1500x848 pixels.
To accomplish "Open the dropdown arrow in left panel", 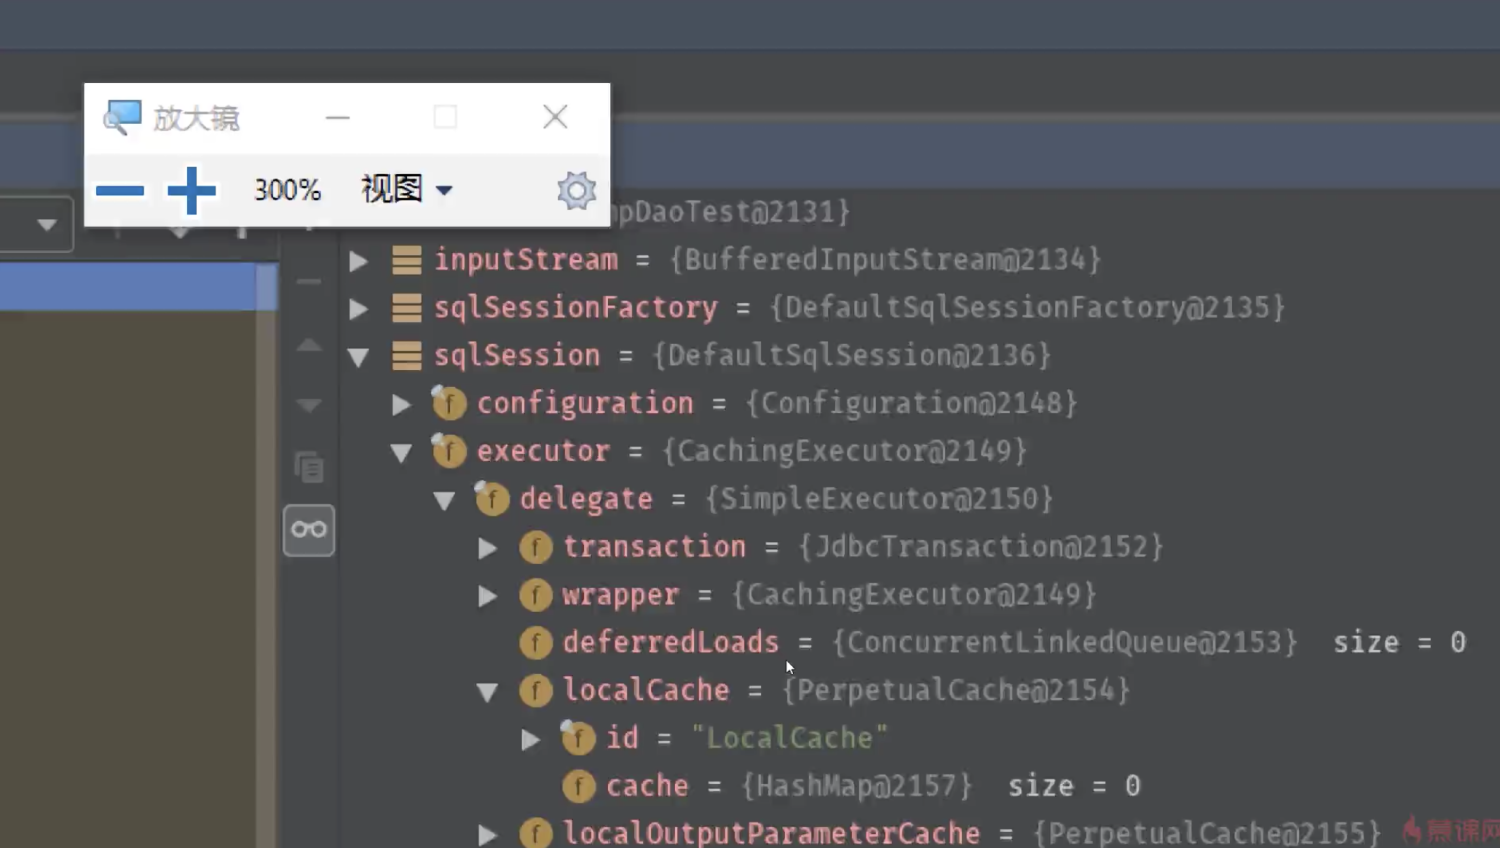I will pyautogui.click(x=47, y=225).
